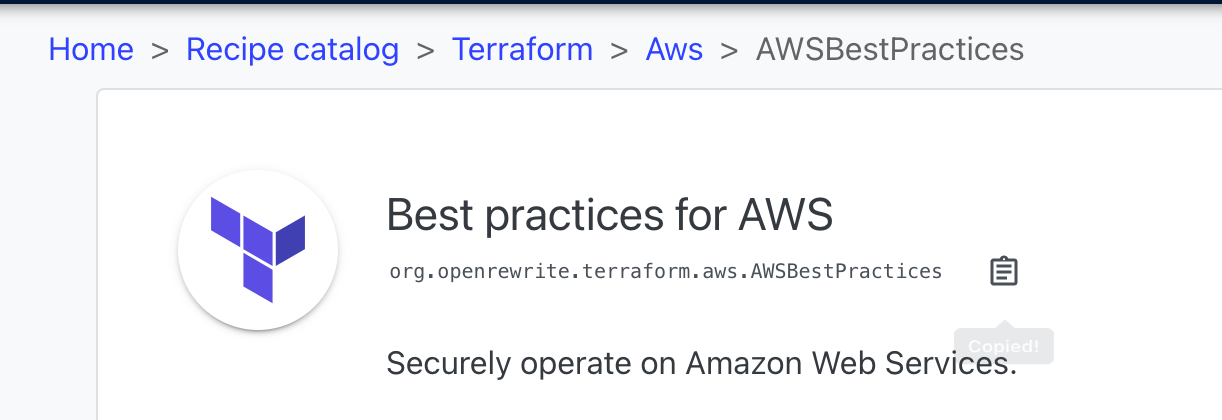Click gray page background beside the card
Viewport: 1222px width, 420px height.
(48, 250)
